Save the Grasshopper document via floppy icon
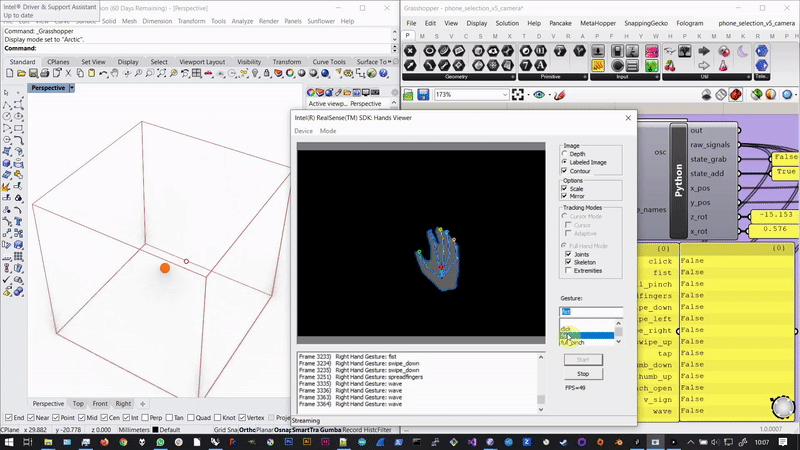This screenshot has width=800, height=450. coord(424,95)
